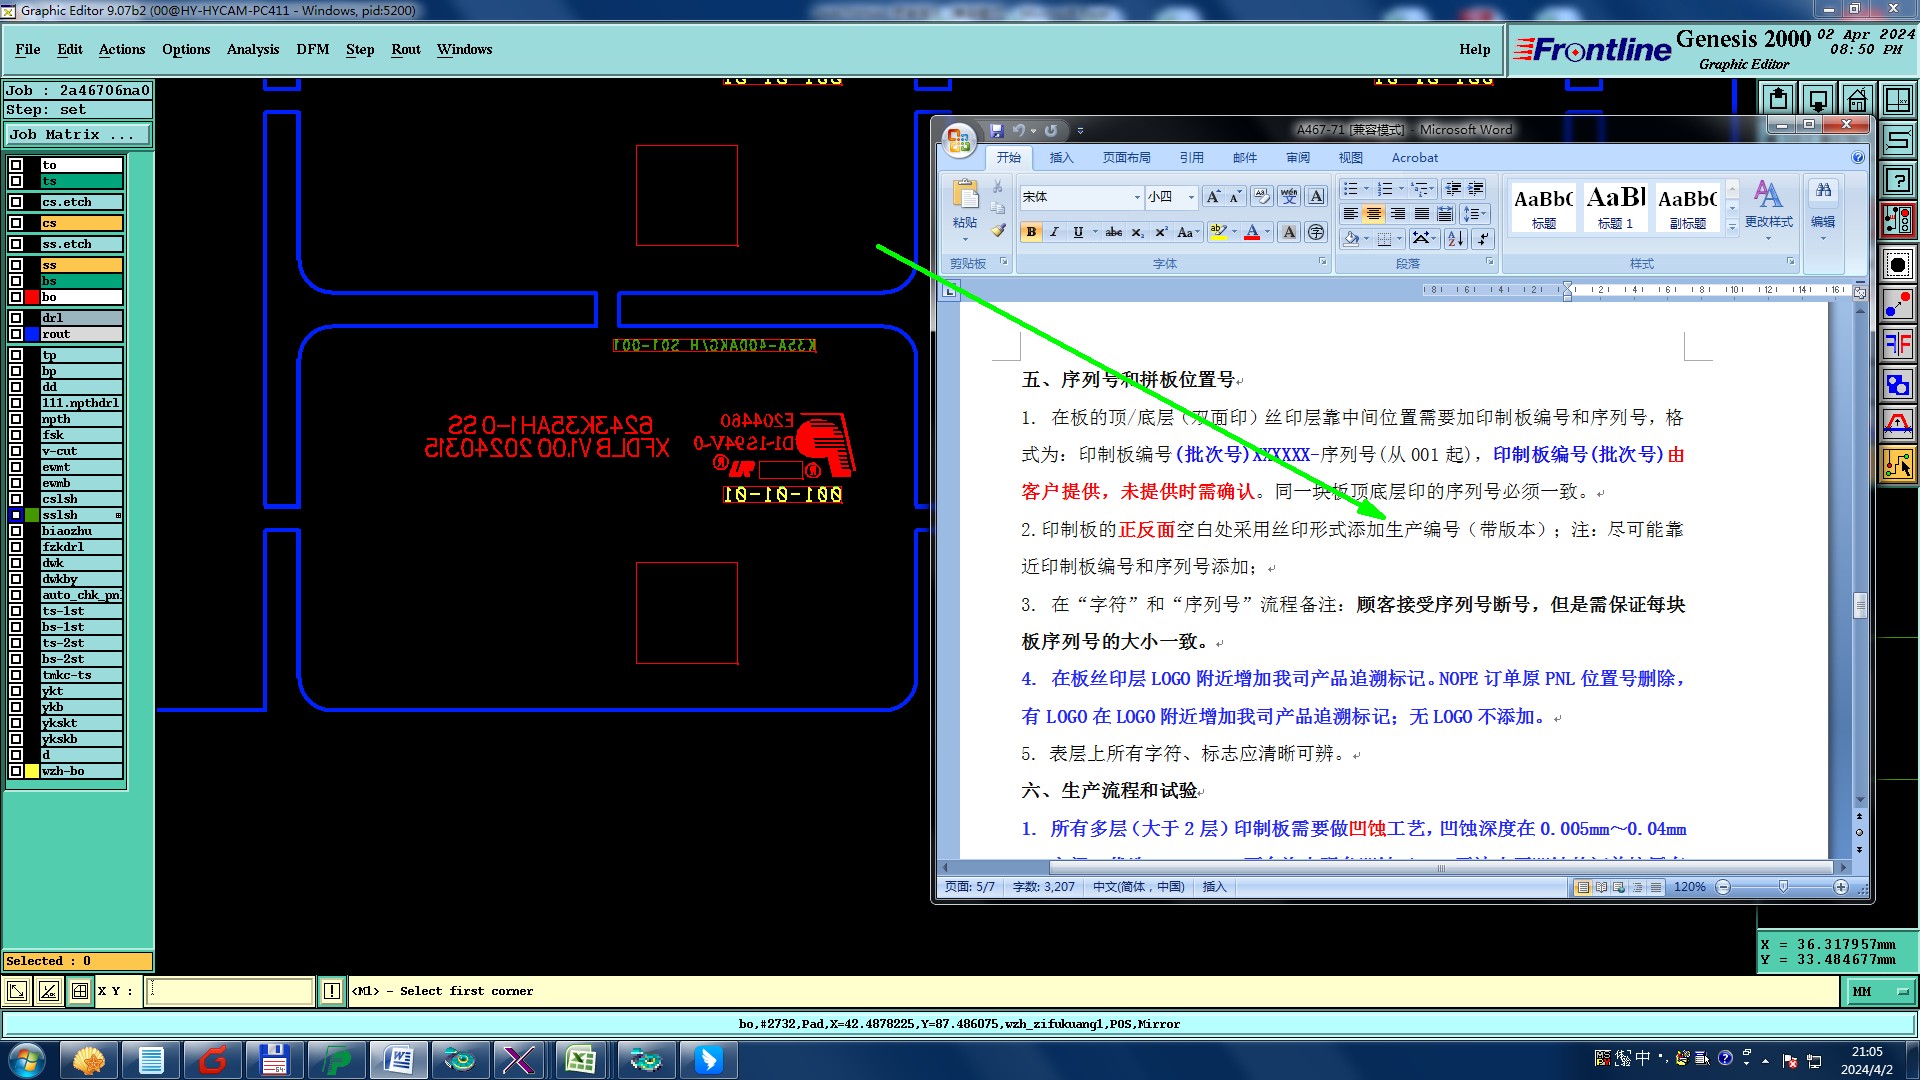The width and height of the screenshot is (1920, 1080).
Task: Toggle the checkbox for layer 'rout'
Action: coord(16,334)
